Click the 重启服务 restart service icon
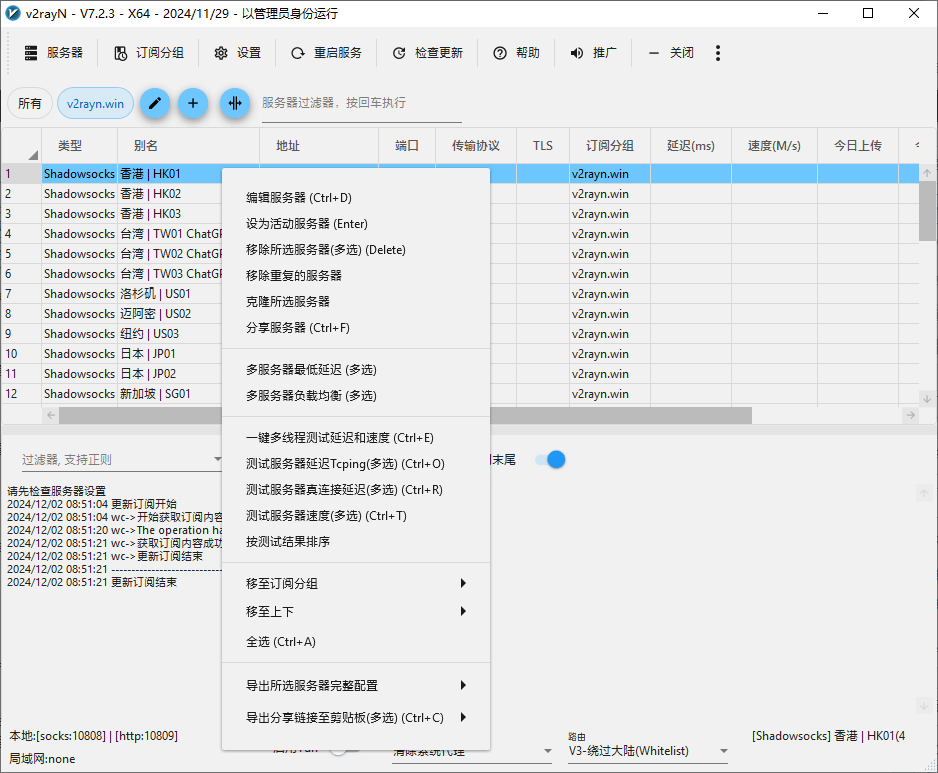938x773 pixels. [297, 53]
